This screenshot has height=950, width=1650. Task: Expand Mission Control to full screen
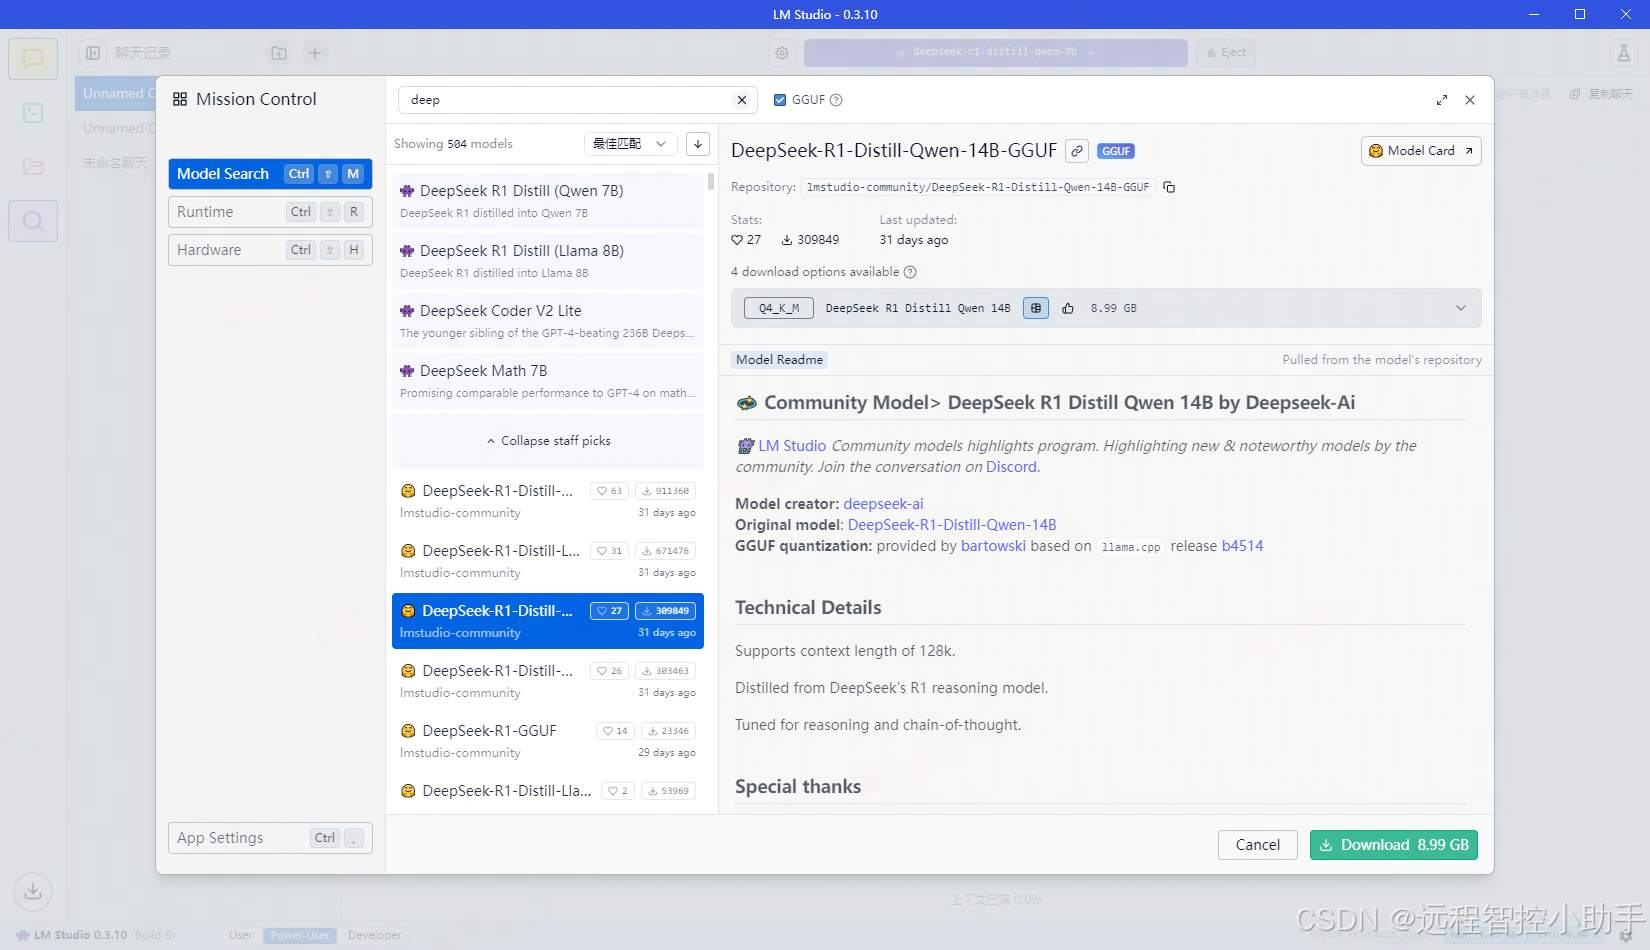(x=1442, y=100)
